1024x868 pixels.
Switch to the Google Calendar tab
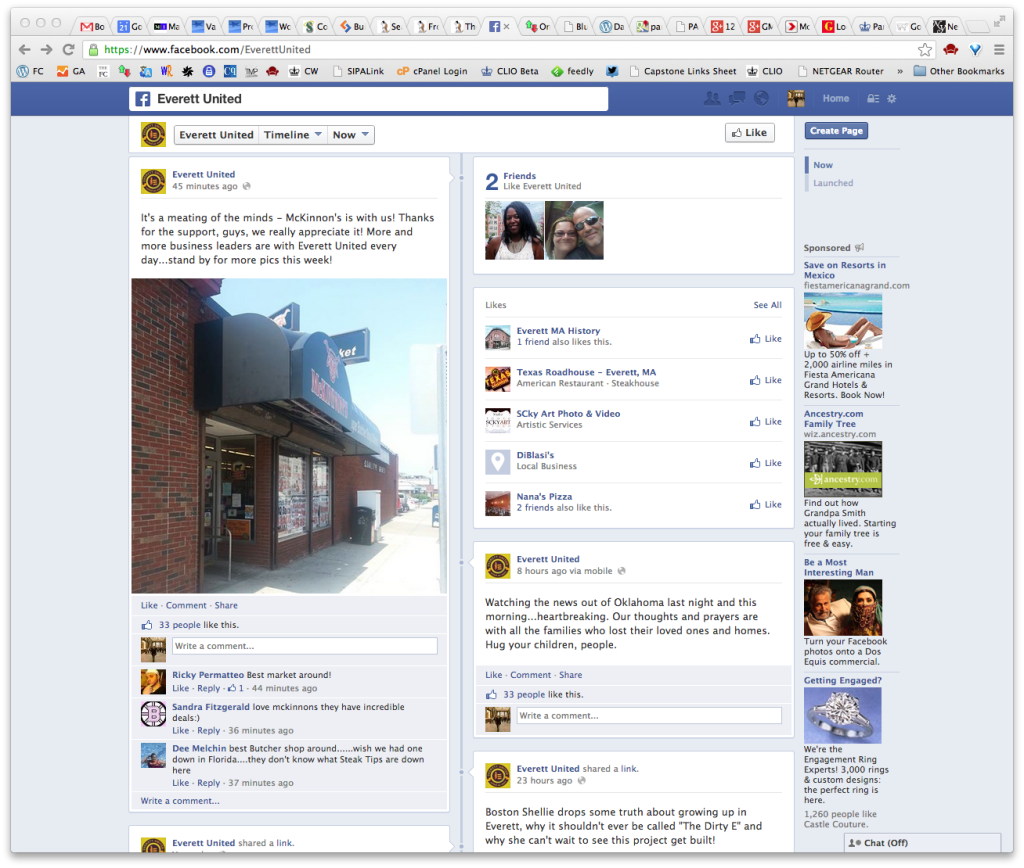pyautogui.click(x=130, y=27)
